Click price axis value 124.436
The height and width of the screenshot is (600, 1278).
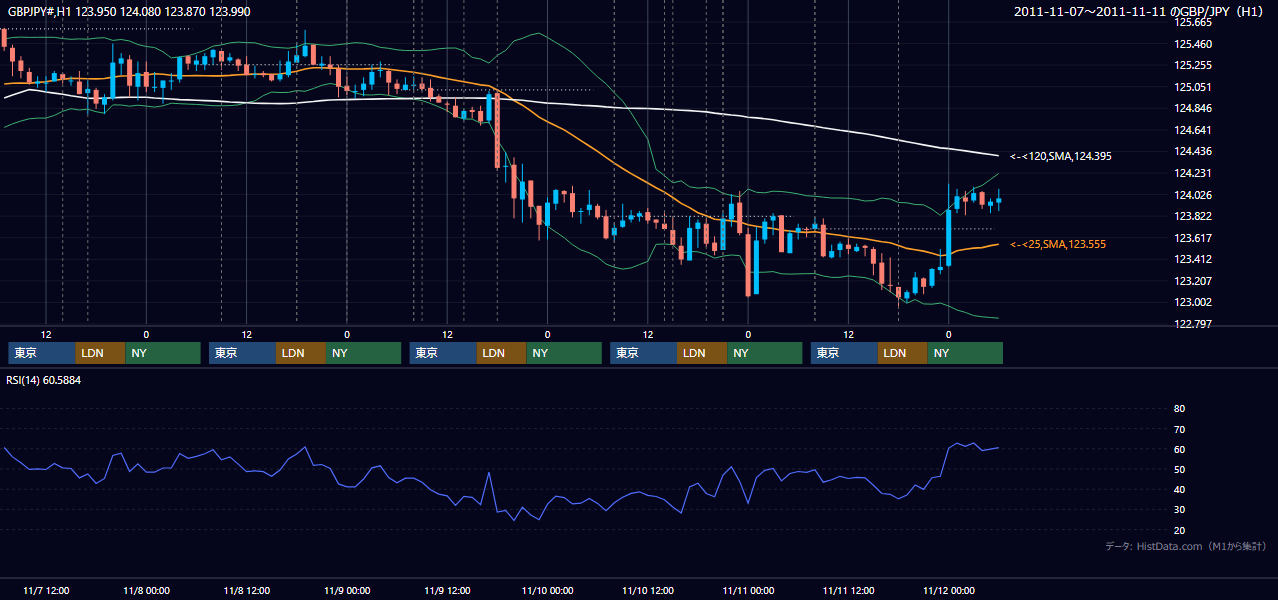click(x=1192, y=151)
